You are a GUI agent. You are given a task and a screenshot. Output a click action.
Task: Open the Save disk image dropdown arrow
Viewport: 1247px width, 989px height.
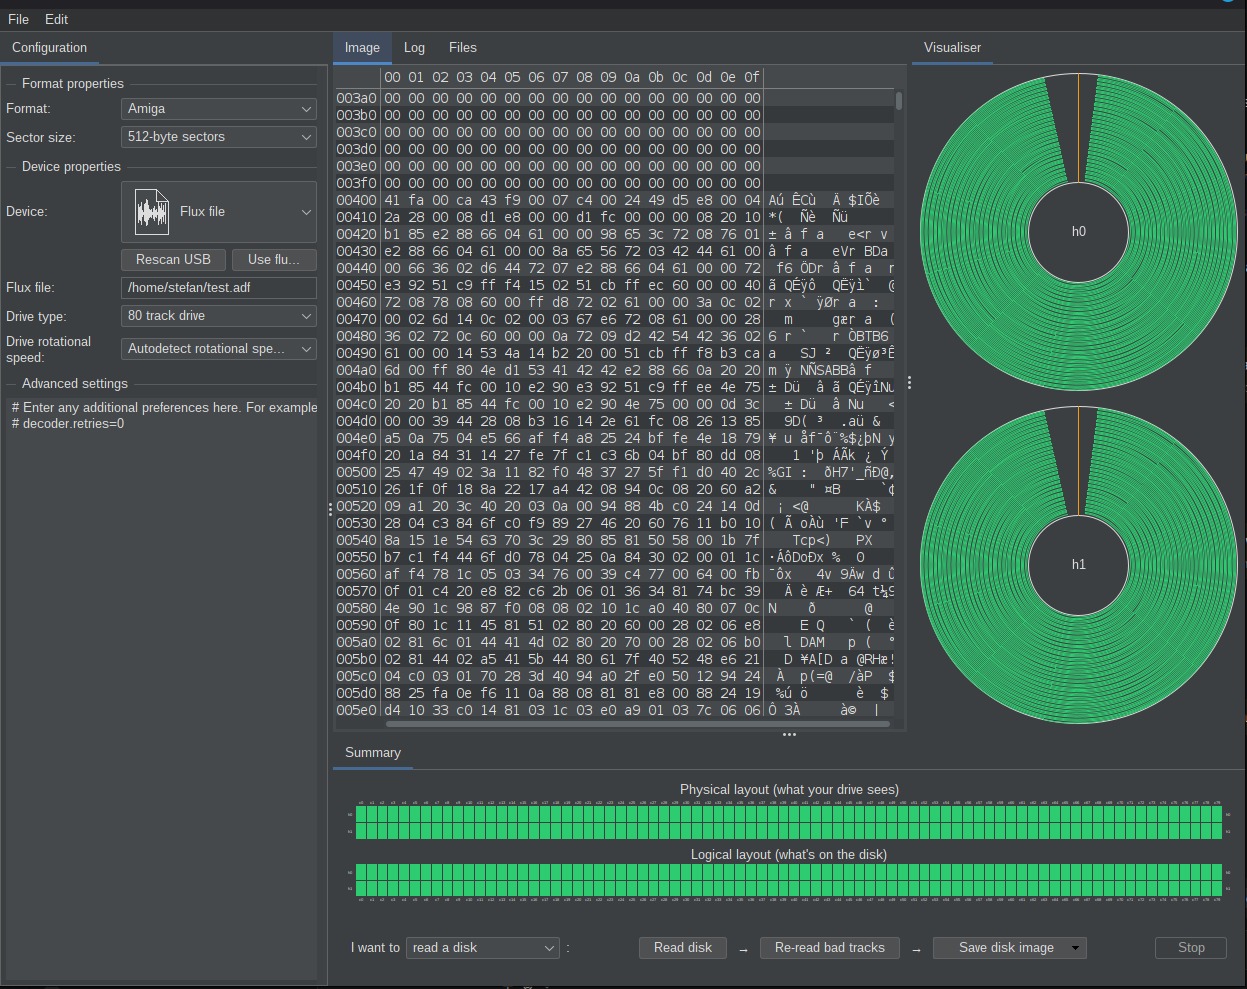[x=1075, y=947]
